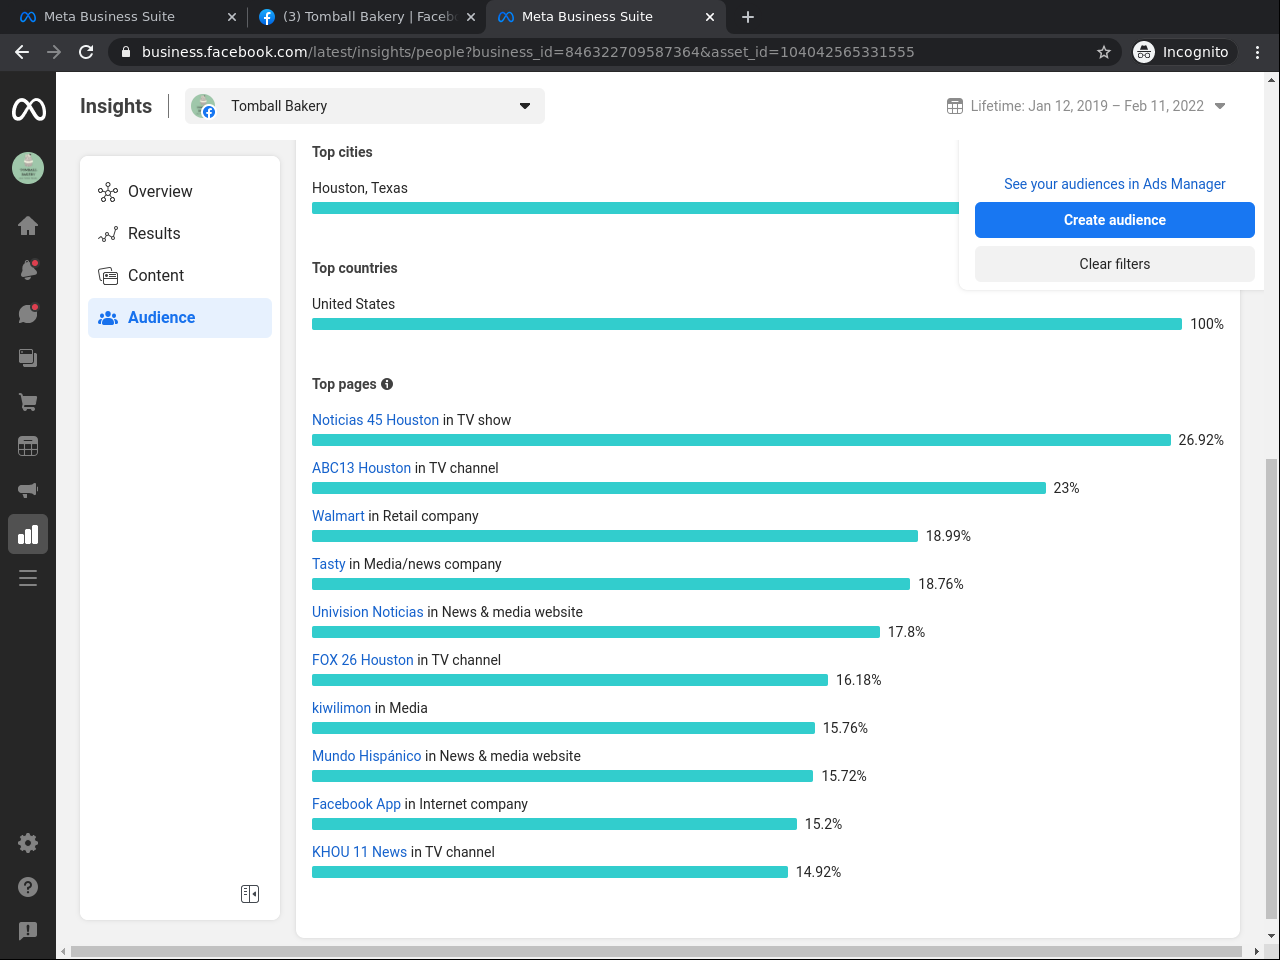1280x960 pixels.
Task: Select the active Meta Business Suite tab
Action: [605, 17]
